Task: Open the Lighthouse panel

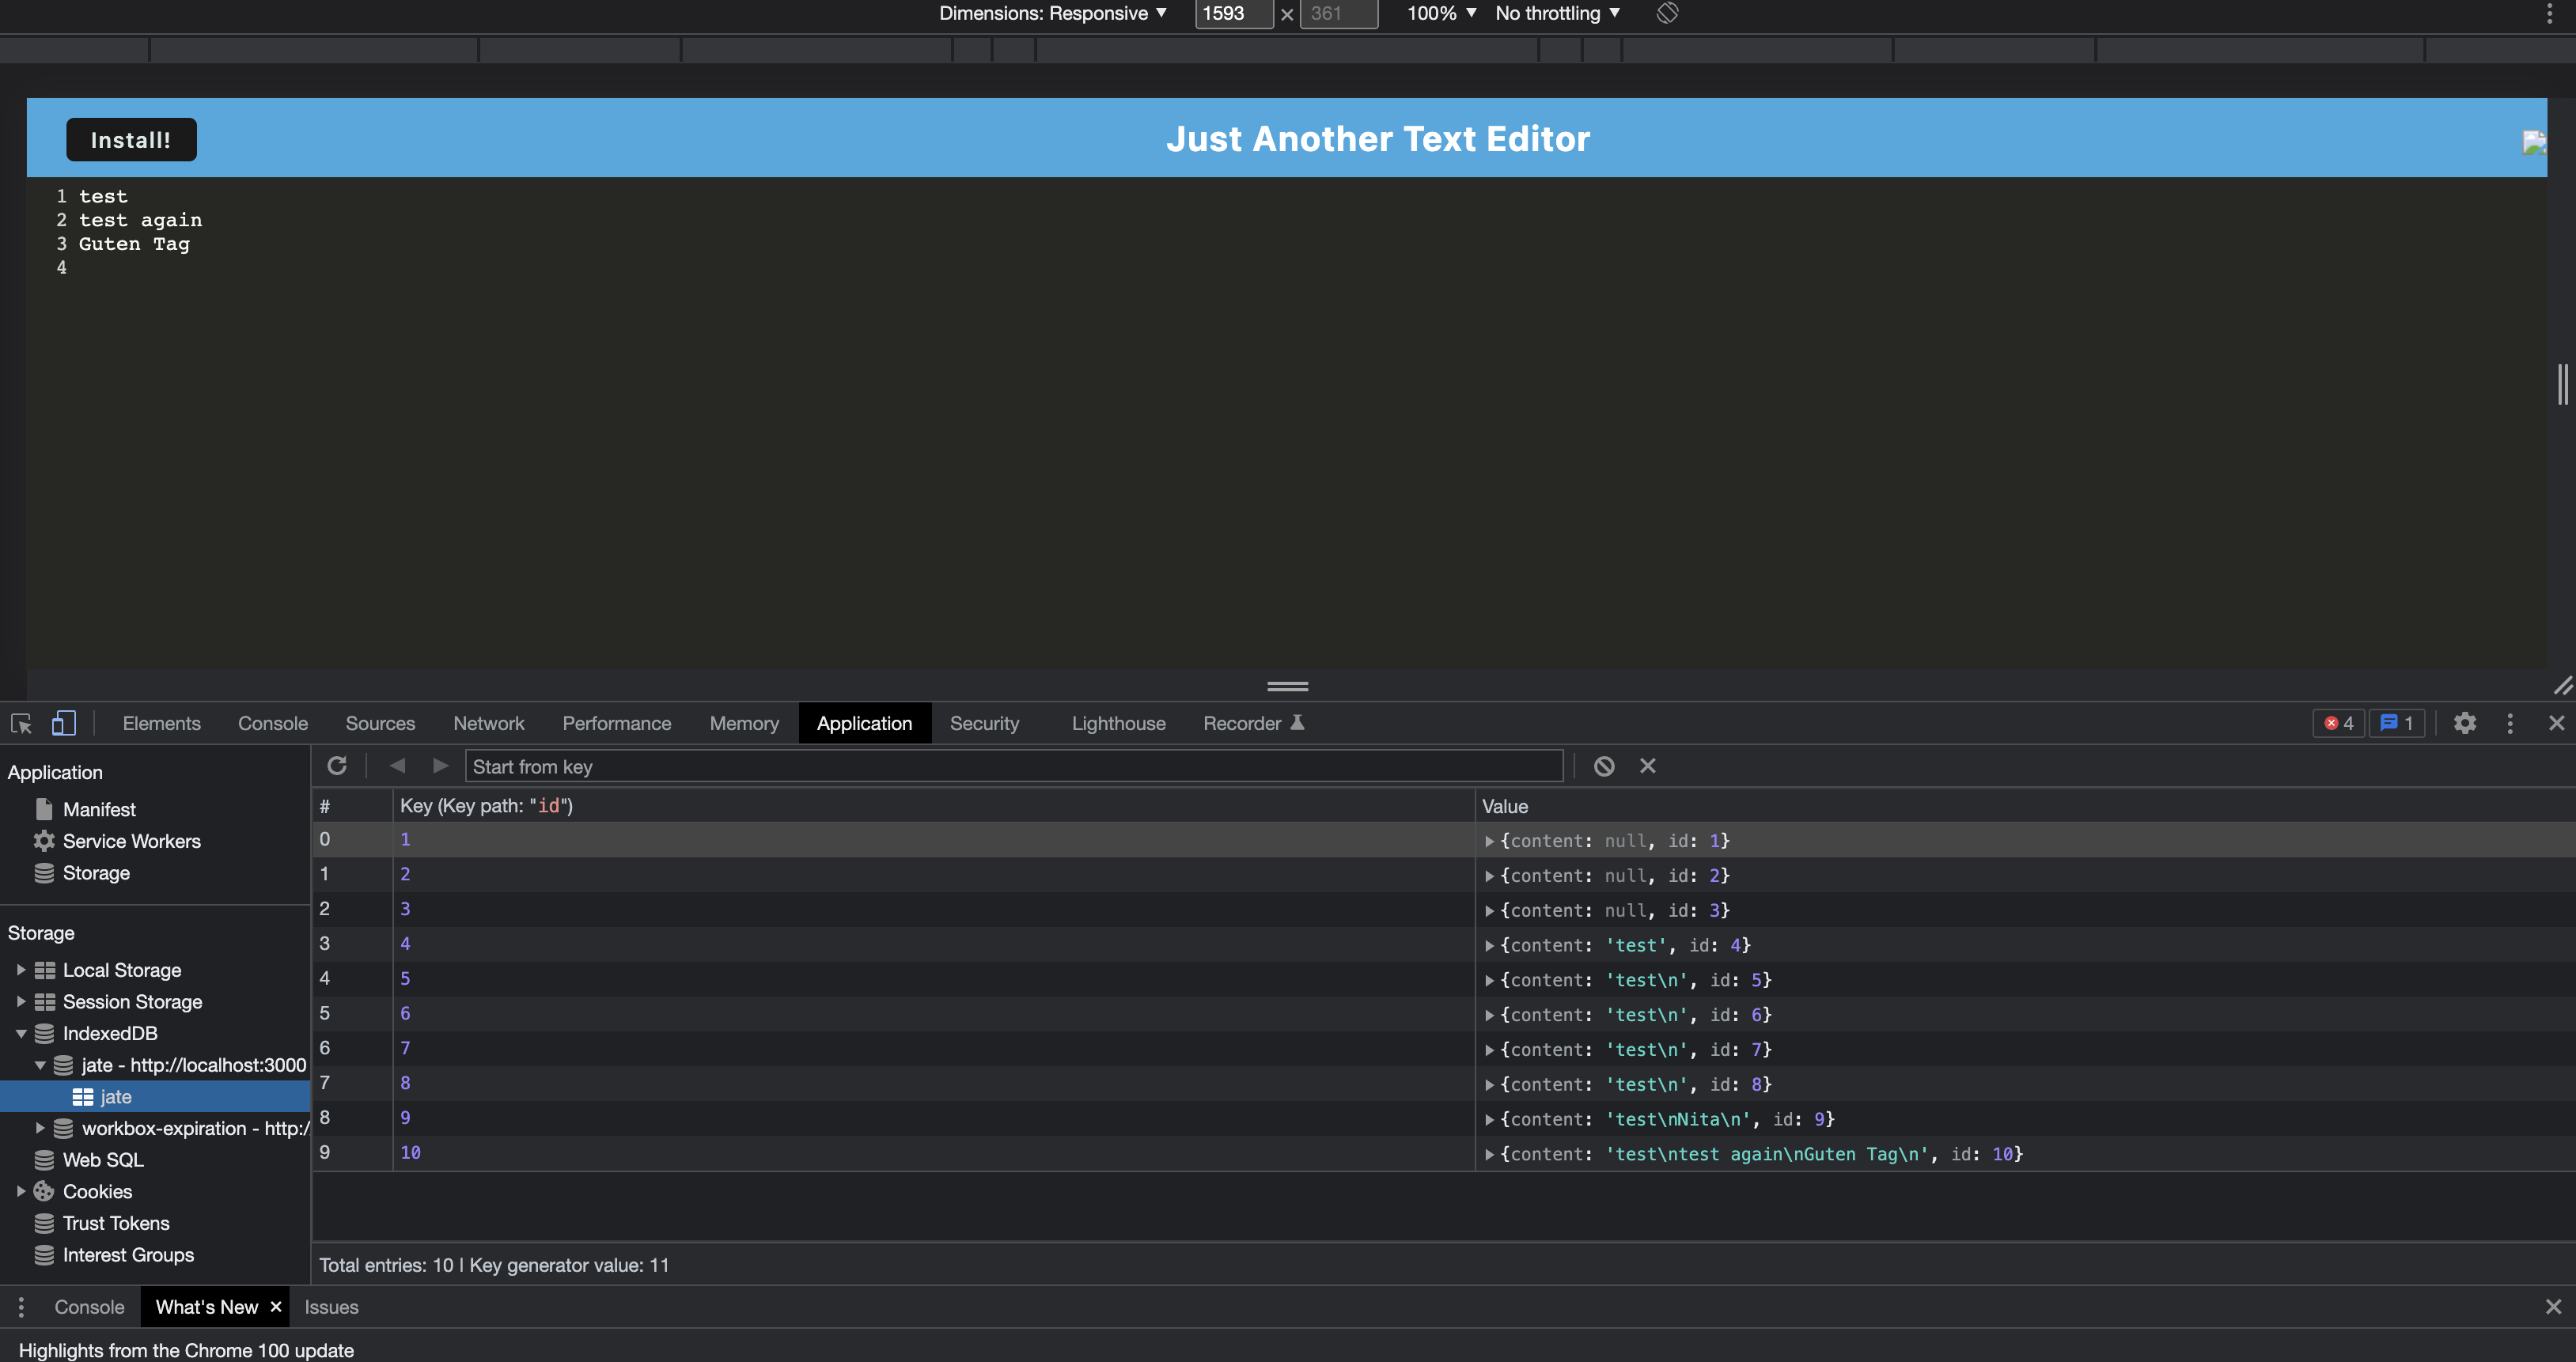Action: (x=1118, y=723)
